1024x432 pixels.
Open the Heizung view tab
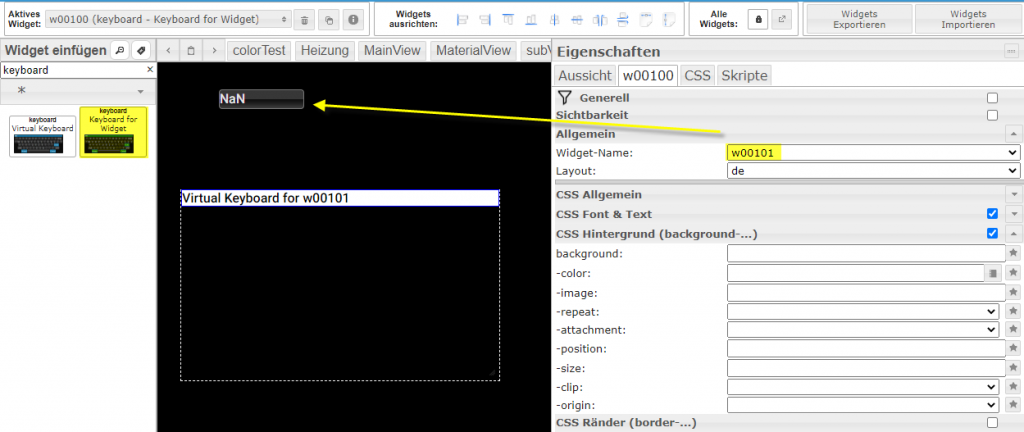click(x=325, y=50)
